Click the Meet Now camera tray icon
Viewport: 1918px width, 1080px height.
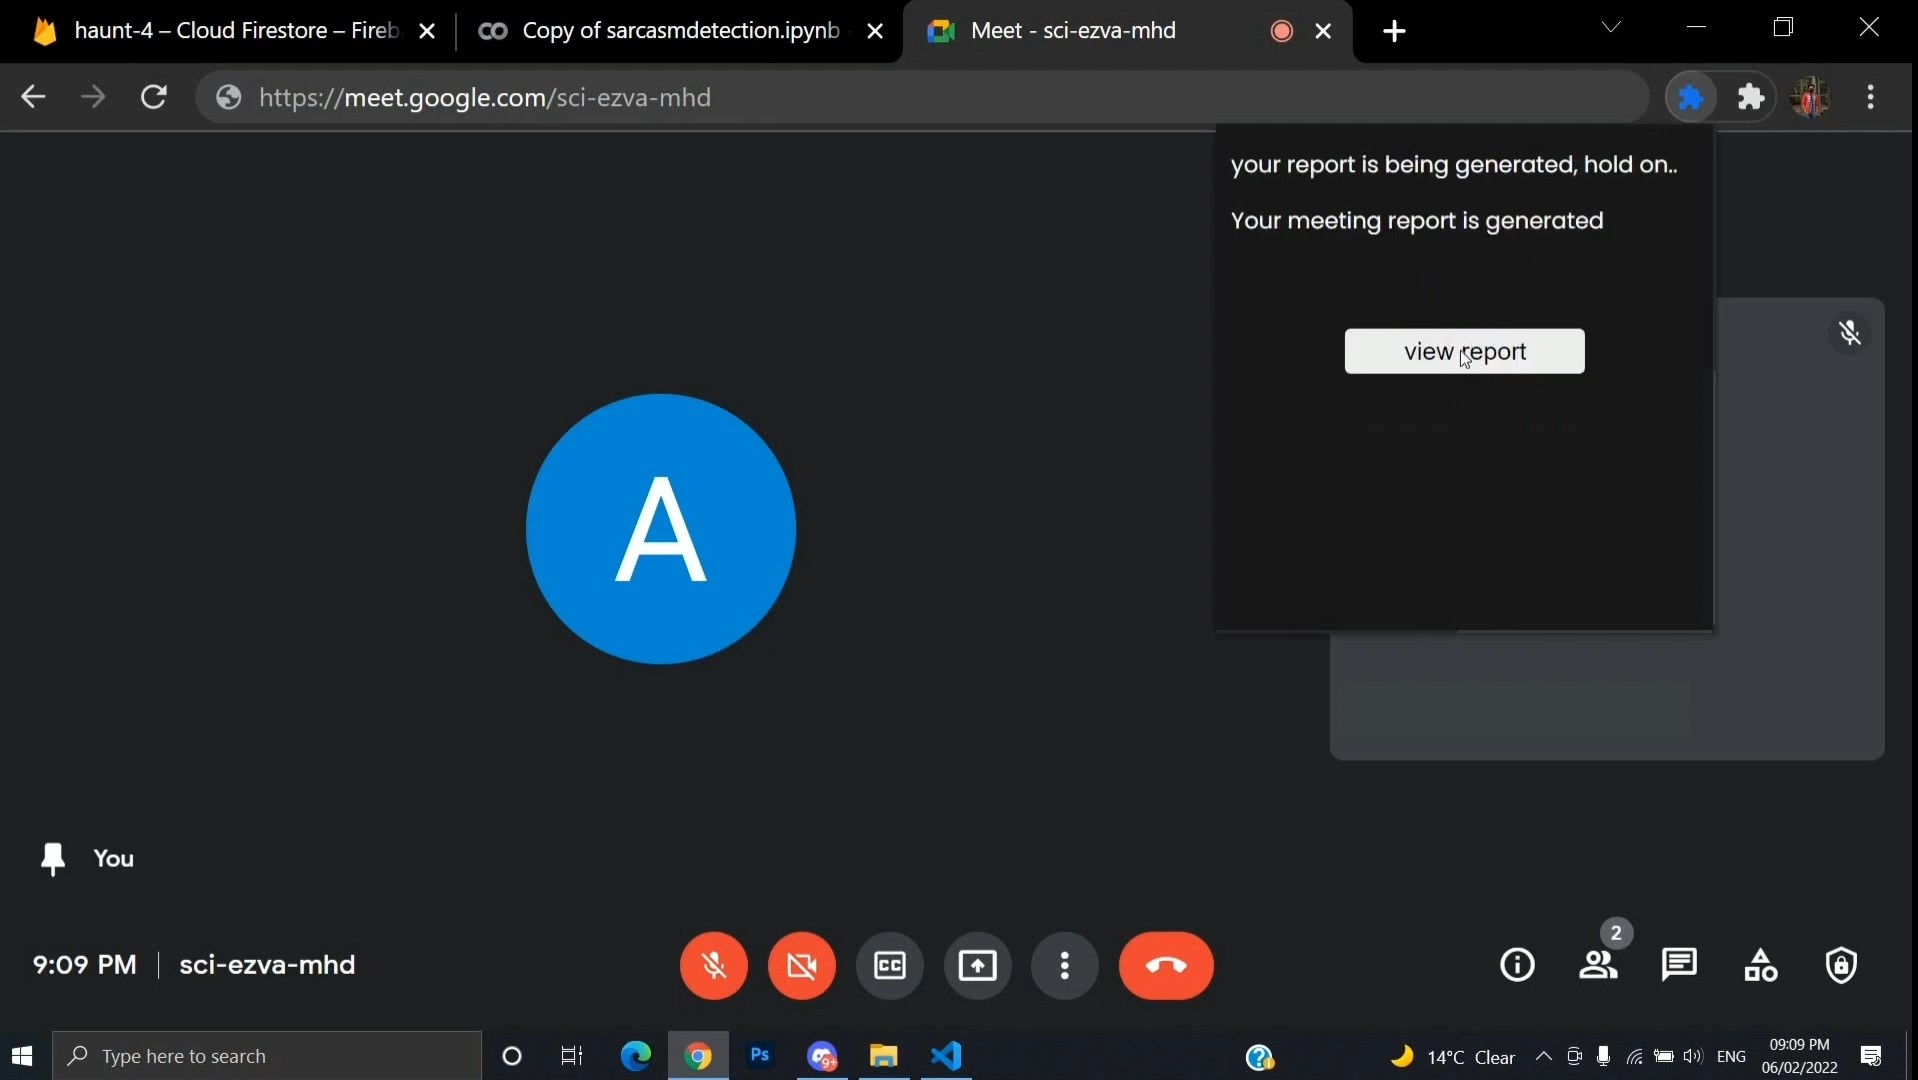click(1574, 1056)
